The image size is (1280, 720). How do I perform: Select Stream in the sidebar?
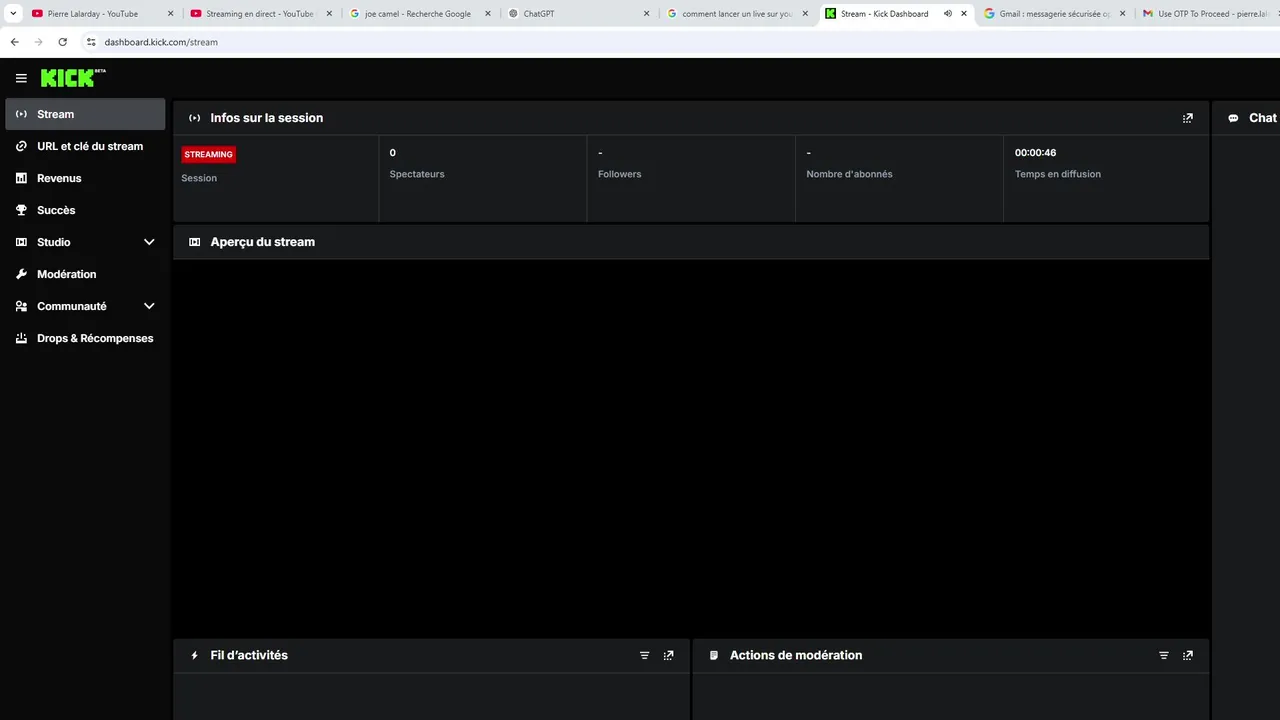[x=85, y=114]
